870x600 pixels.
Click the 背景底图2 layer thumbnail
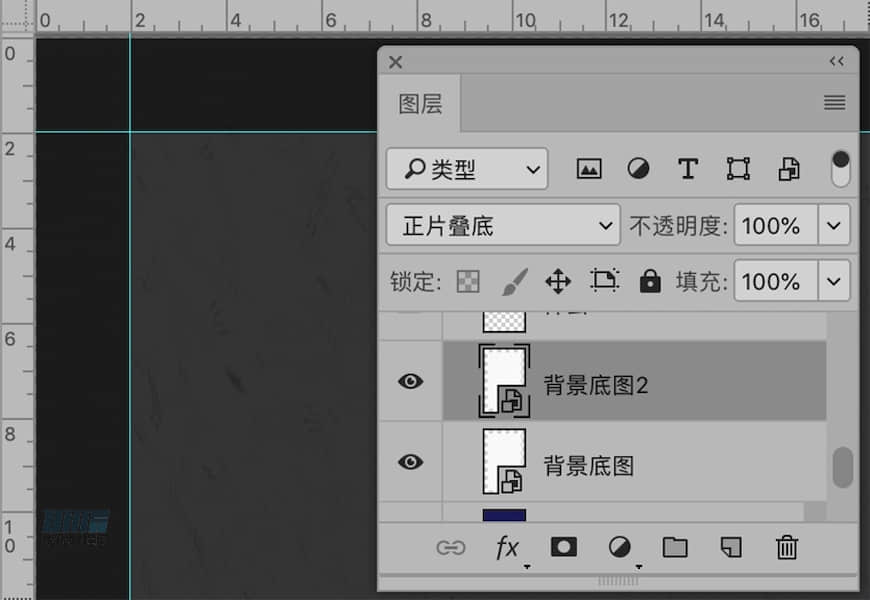point(504,381)
